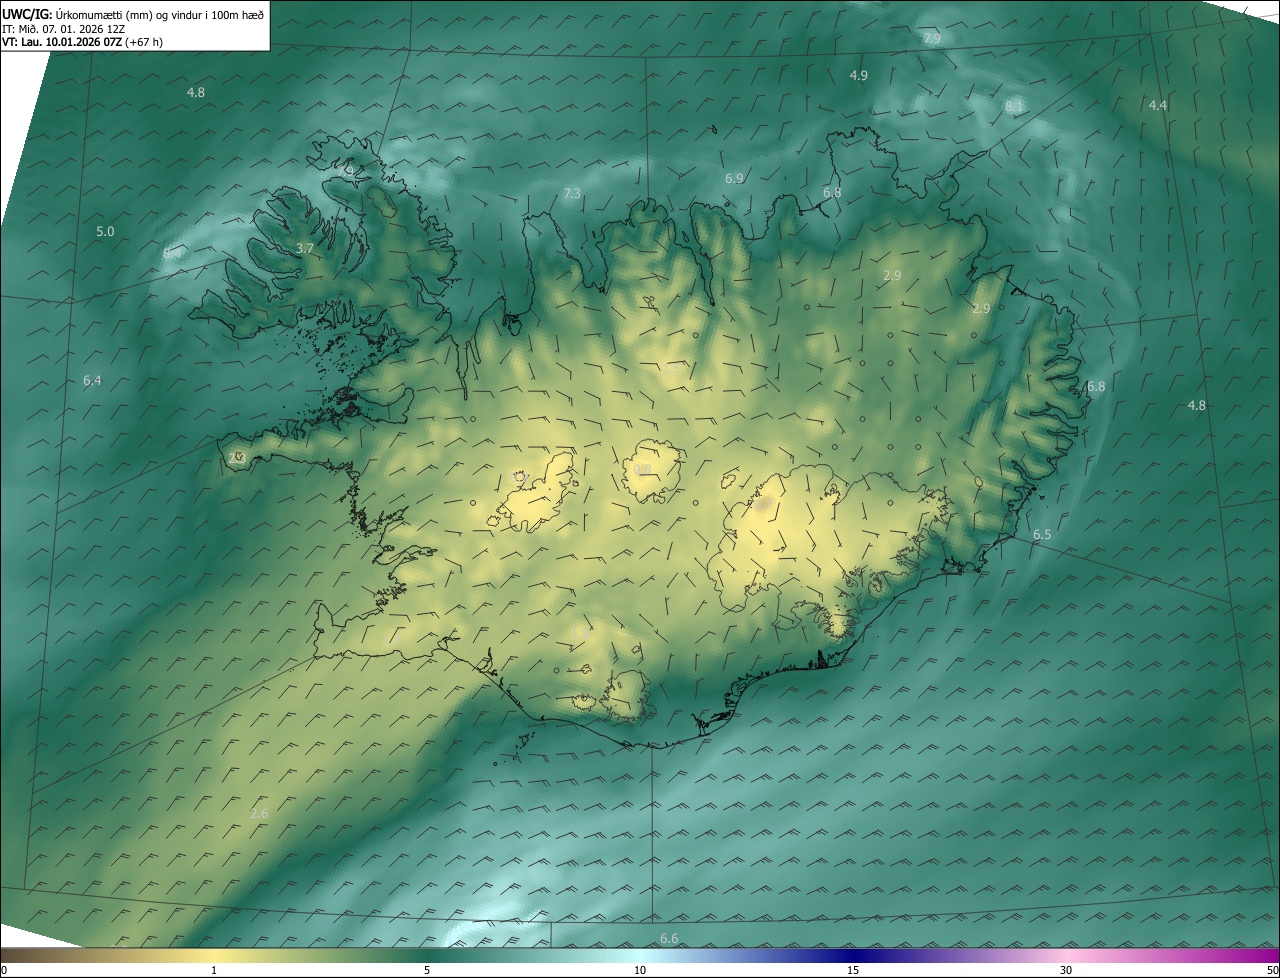
Task: Click the 6.5 value on the map
Action: coord(1042,535)
